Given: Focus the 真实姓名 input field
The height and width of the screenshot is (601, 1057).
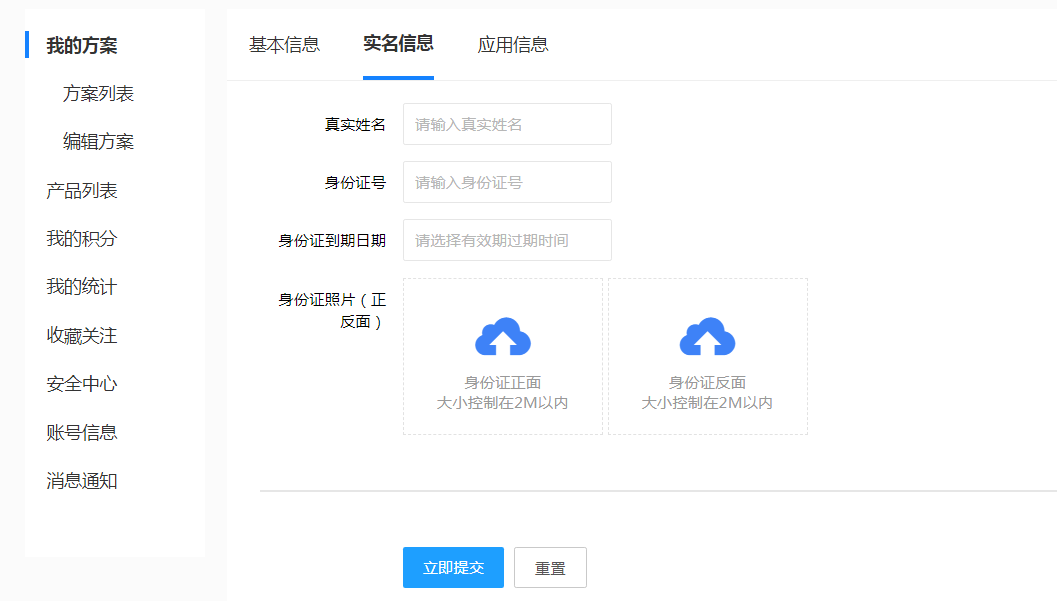Looking at the screenshot, I should [x=507, y=124].
